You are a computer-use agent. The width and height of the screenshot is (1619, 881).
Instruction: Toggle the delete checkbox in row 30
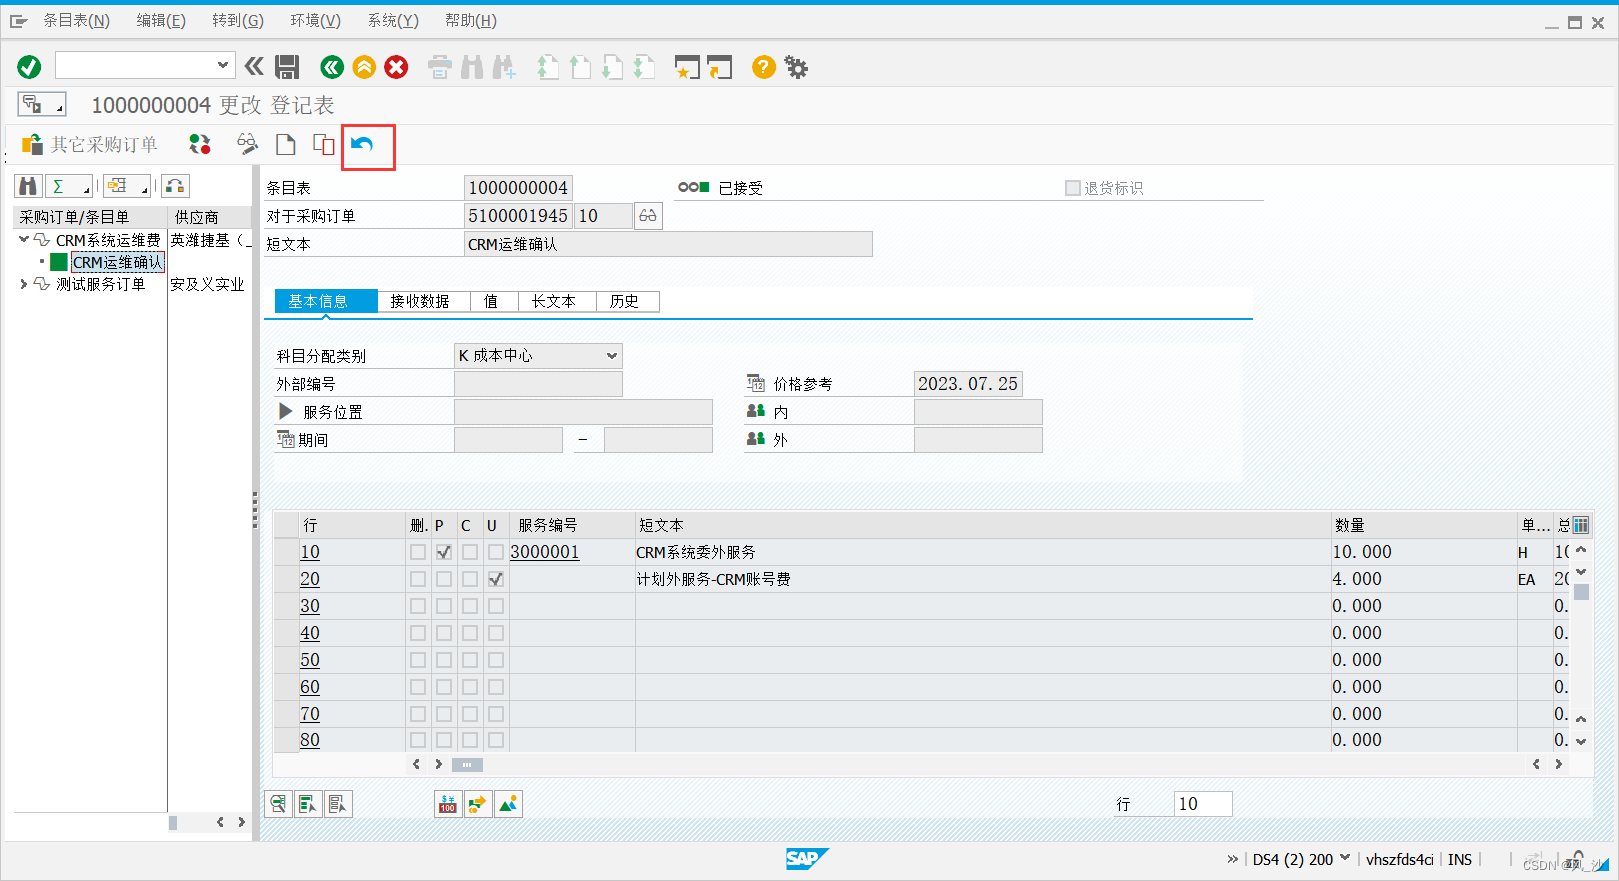pyautogui.click(x=418, y=606)
